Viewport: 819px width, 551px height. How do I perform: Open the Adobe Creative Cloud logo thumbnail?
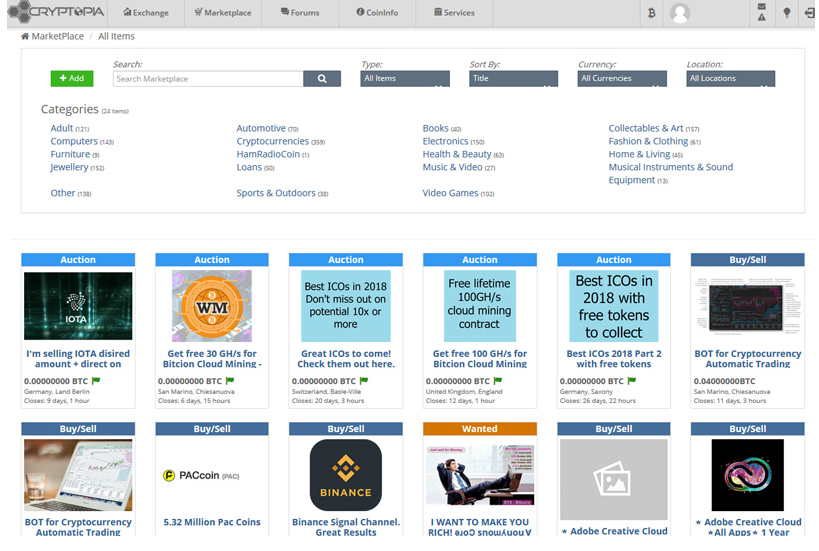click(x=747, y=475)
